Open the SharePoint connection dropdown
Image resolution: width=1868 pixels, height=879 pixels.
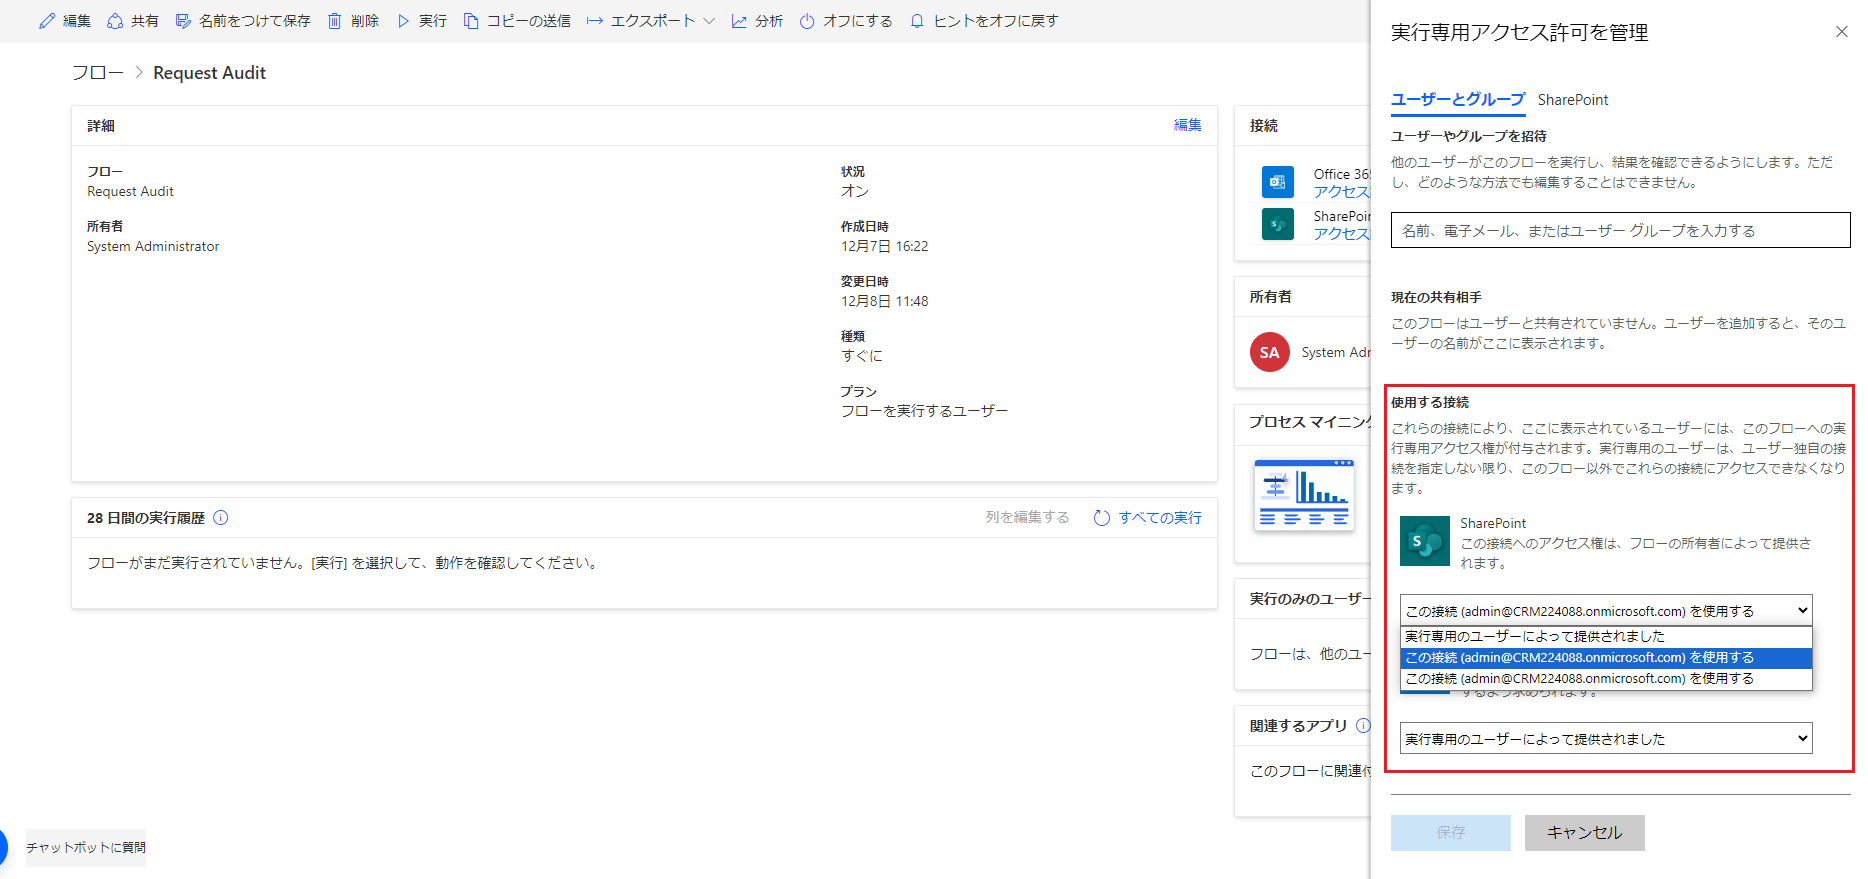[1606, 610]
